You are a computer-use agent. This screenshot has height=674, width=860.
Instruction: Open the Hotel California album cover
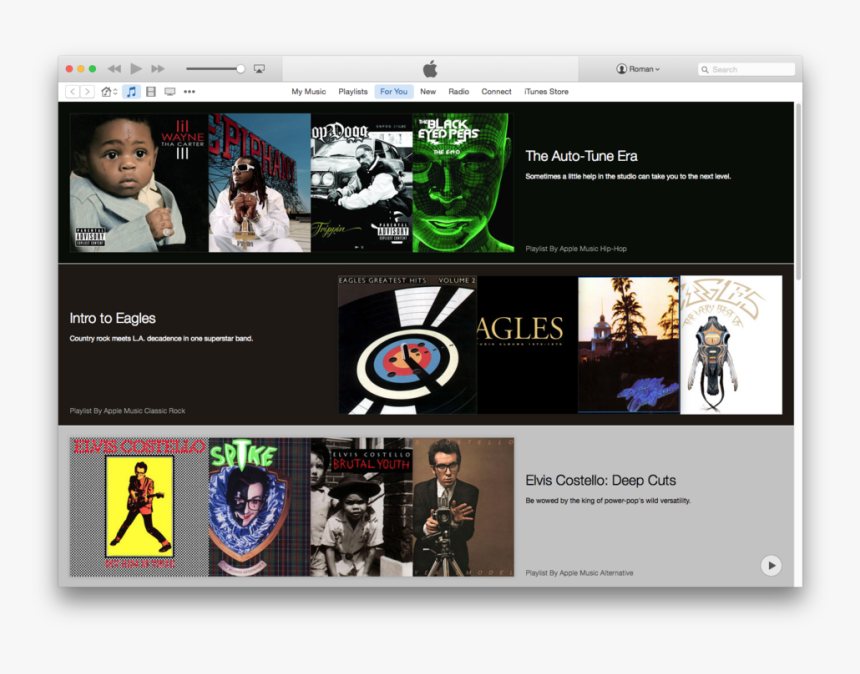(x=629, y=345)
